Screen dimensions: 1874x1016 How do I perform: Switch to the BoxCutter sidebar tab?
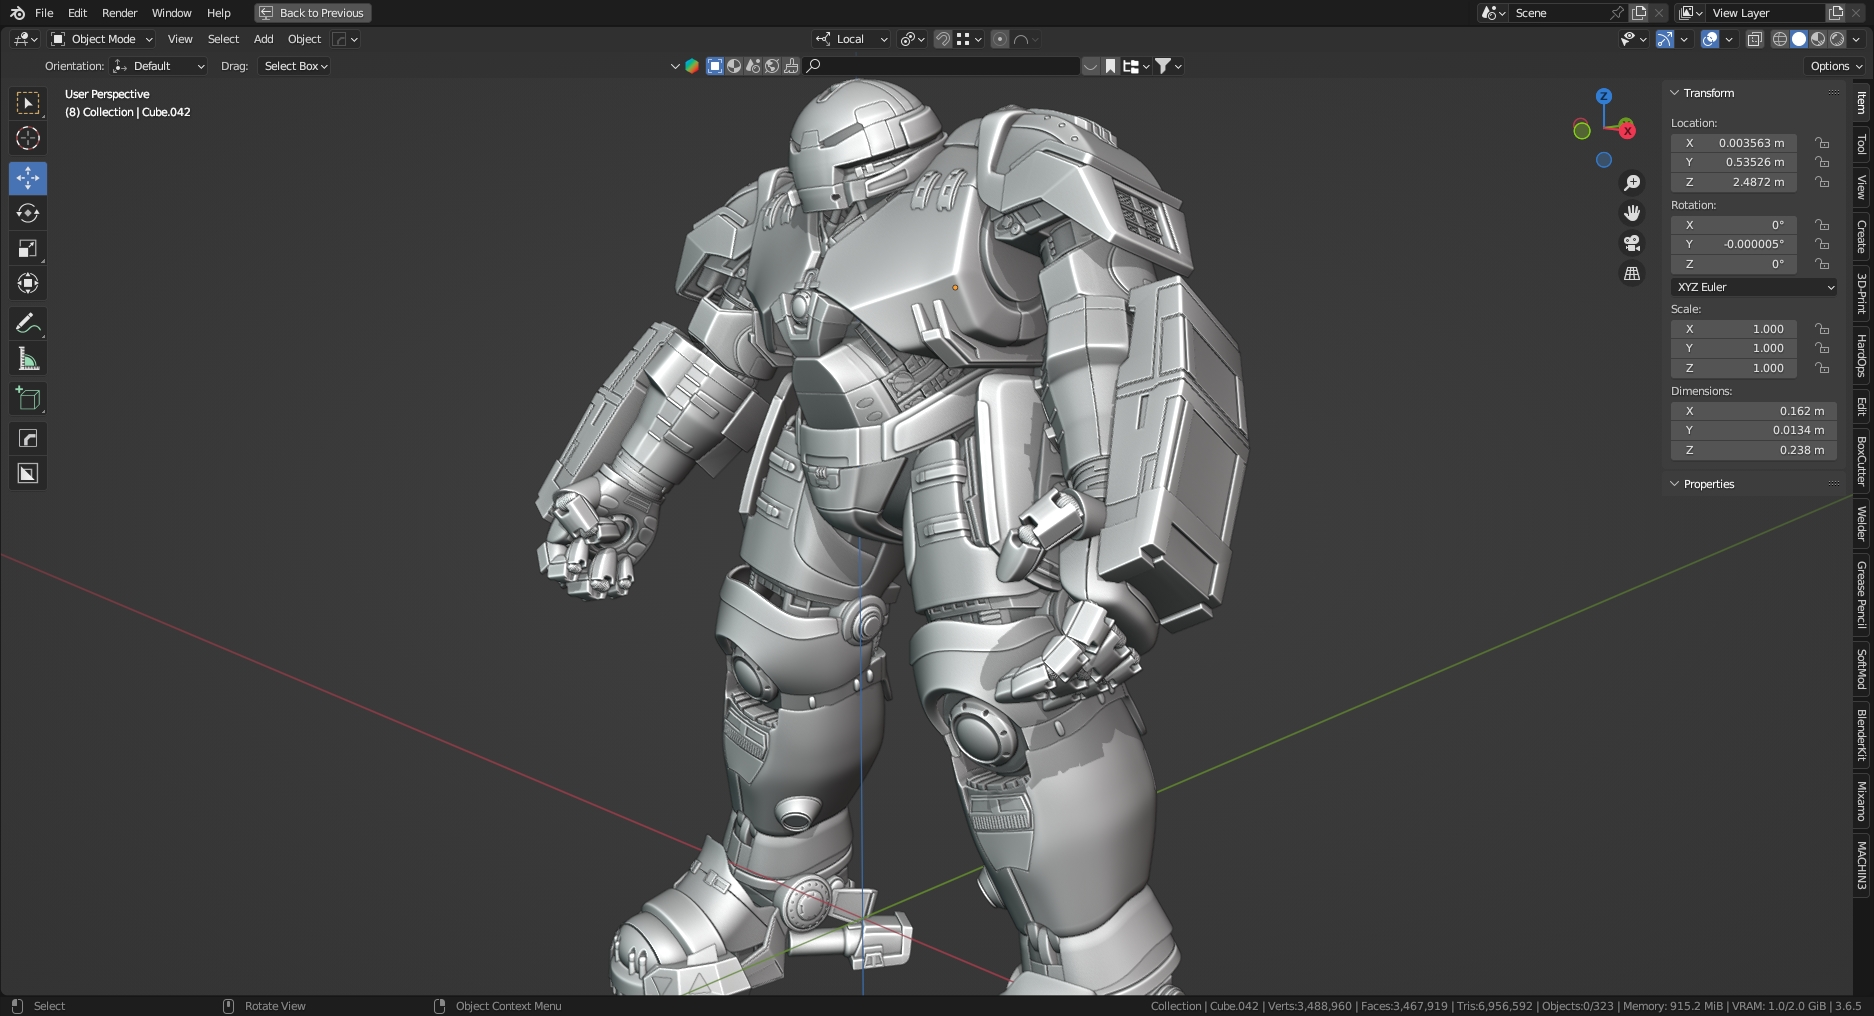click(1861, 461)
